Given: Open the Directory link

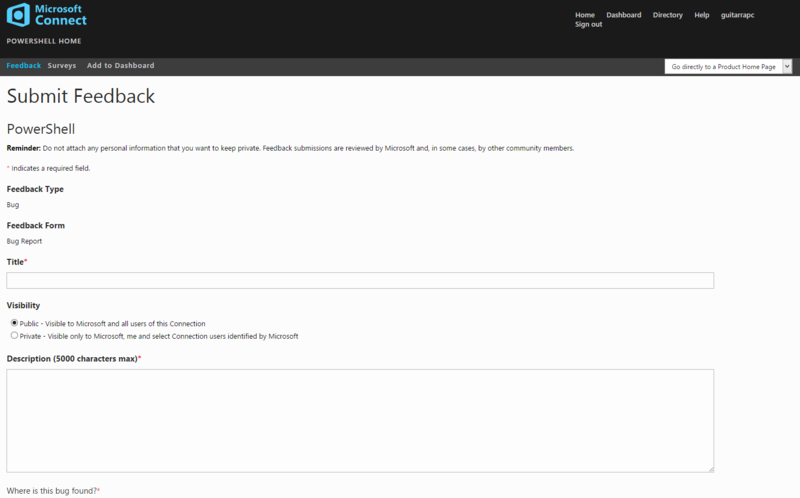Looking at the screenshot, I should coord(667,15).
